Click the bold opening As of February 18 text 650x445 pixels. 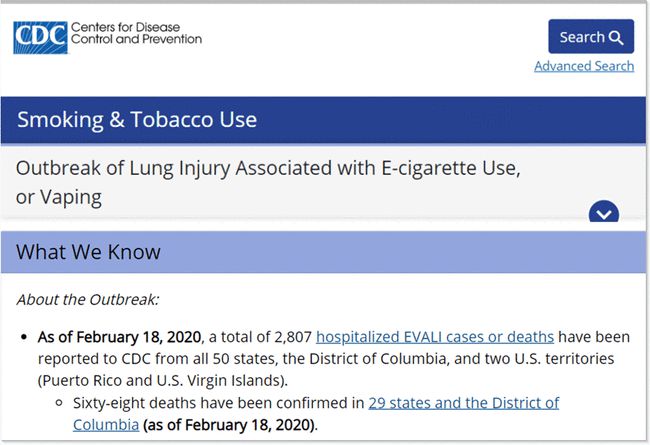click(120, 336)
